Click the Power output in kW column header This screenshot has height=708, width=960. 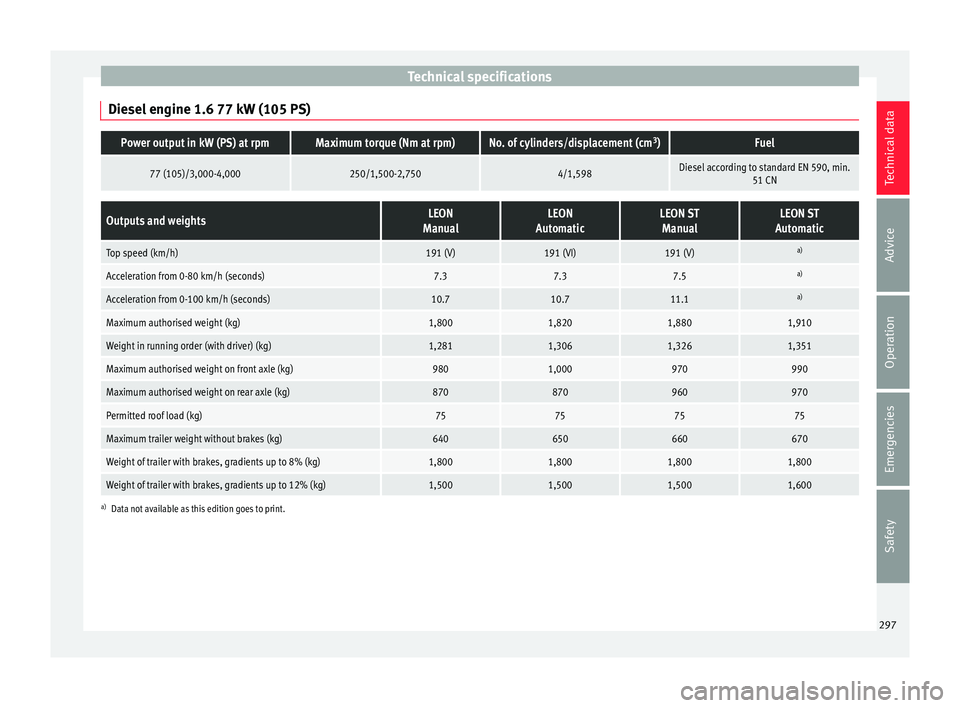pos(195,143)
